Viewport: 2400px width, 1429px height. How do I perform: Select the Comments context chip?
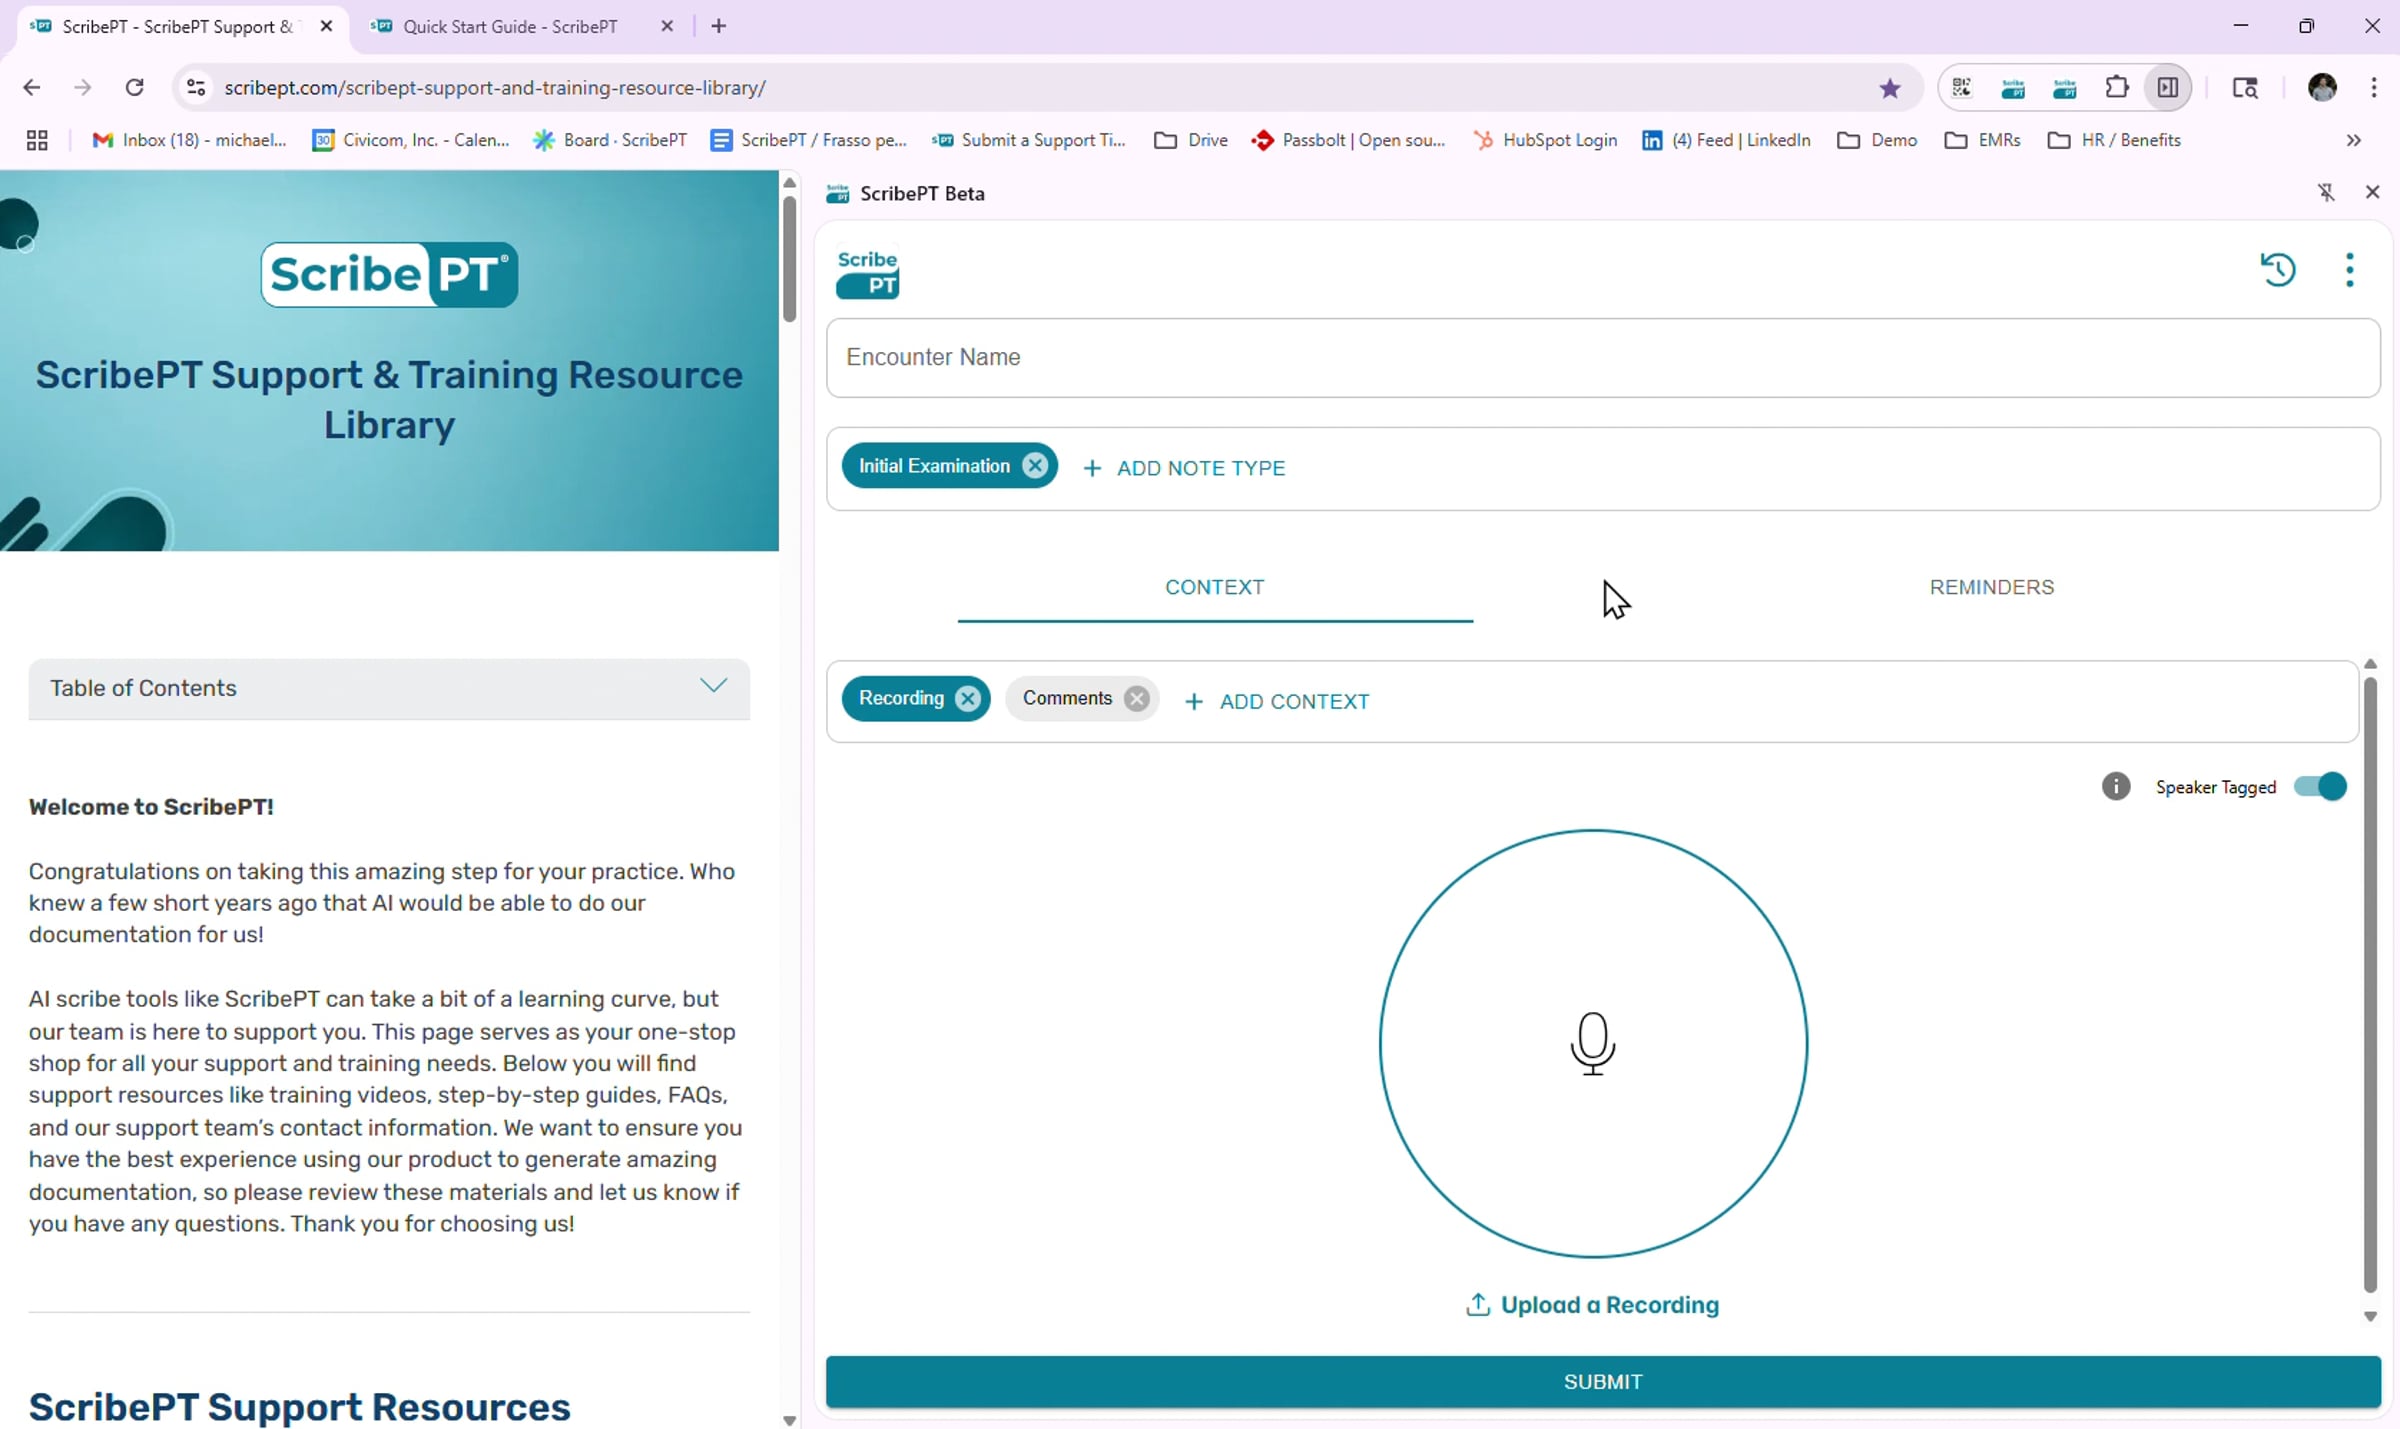[x=1067, y=699]
